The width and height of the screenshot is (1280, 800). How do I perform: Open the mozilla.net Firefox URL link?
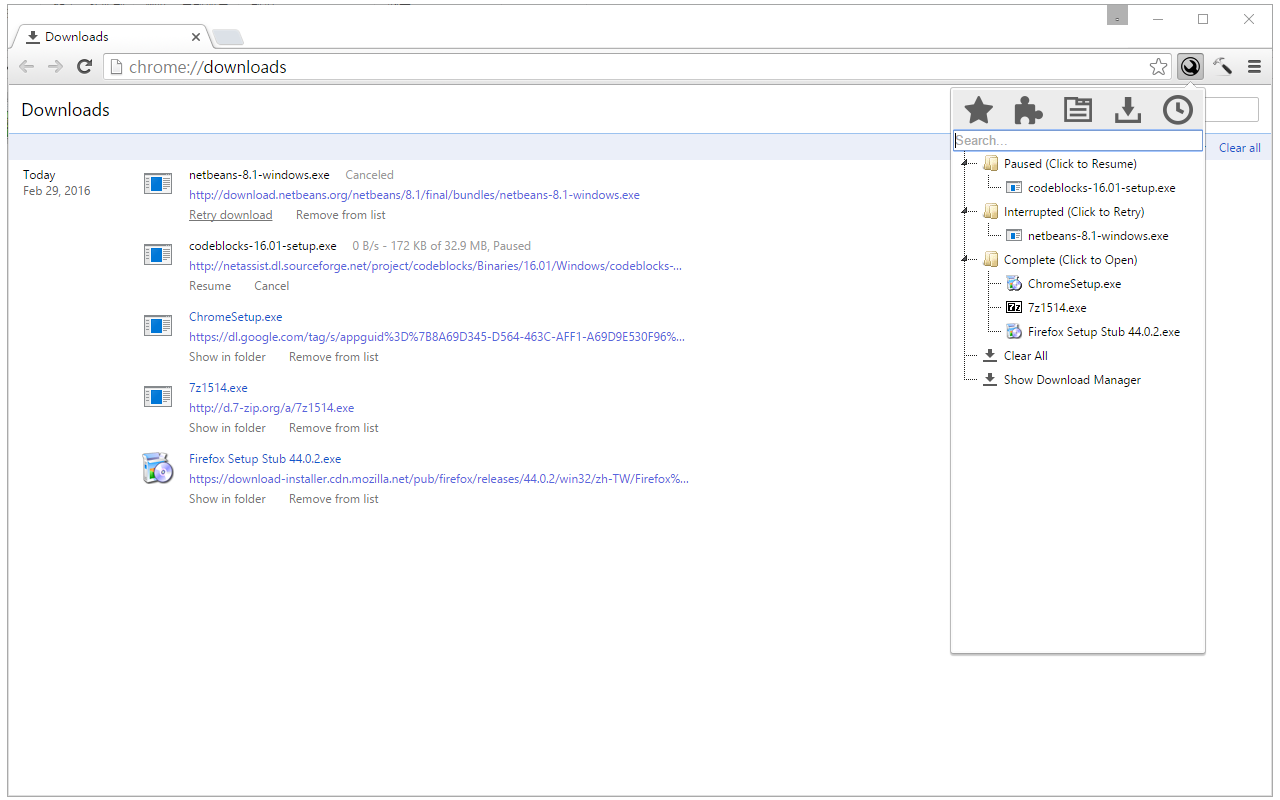point(438,479)
